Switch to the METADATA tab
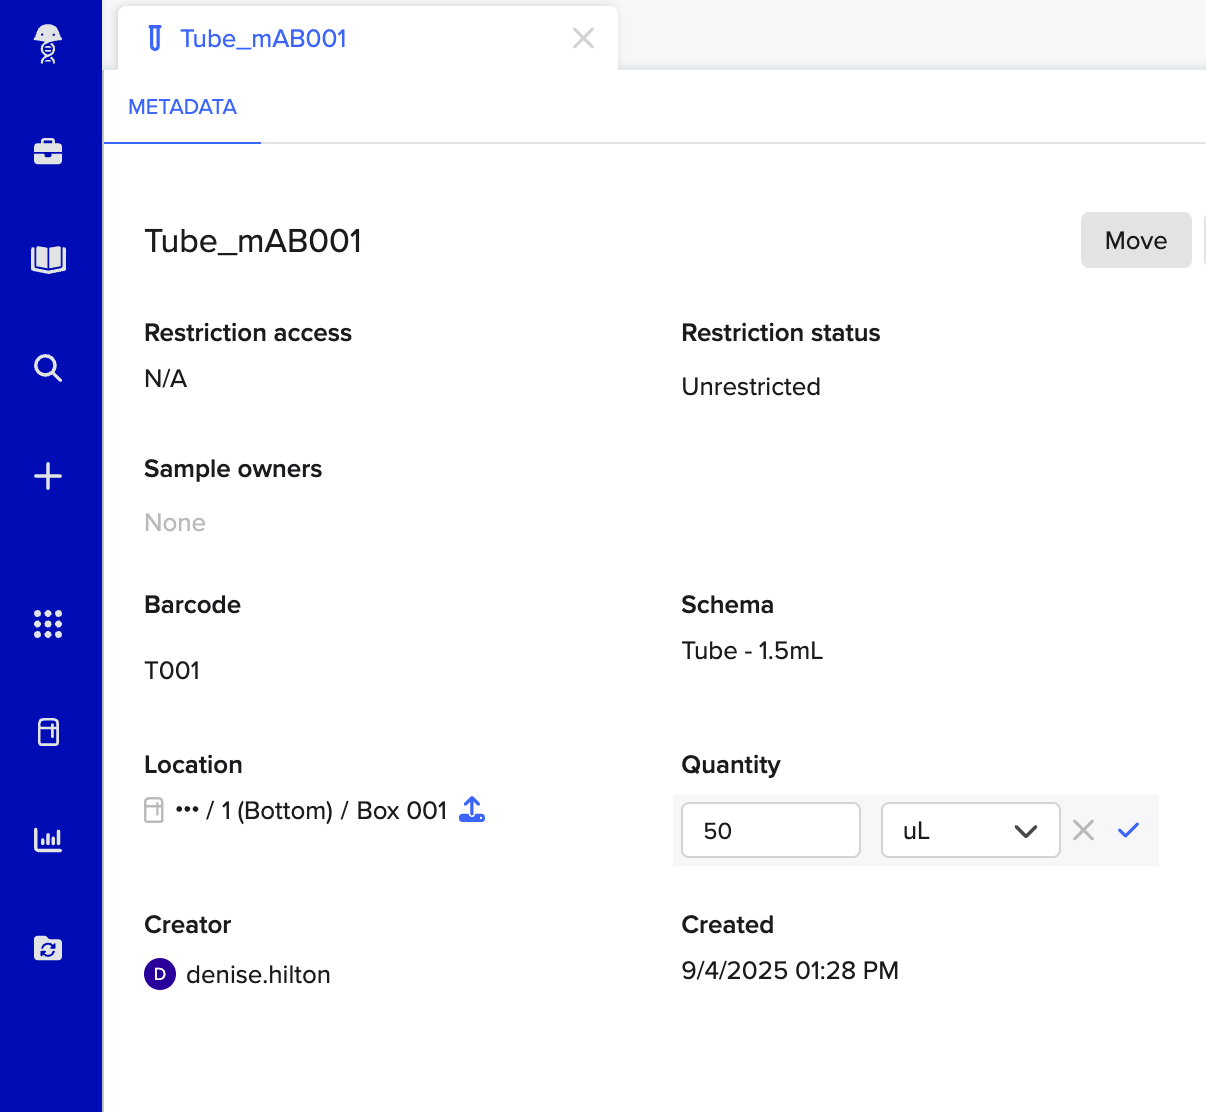 (182, 107)
